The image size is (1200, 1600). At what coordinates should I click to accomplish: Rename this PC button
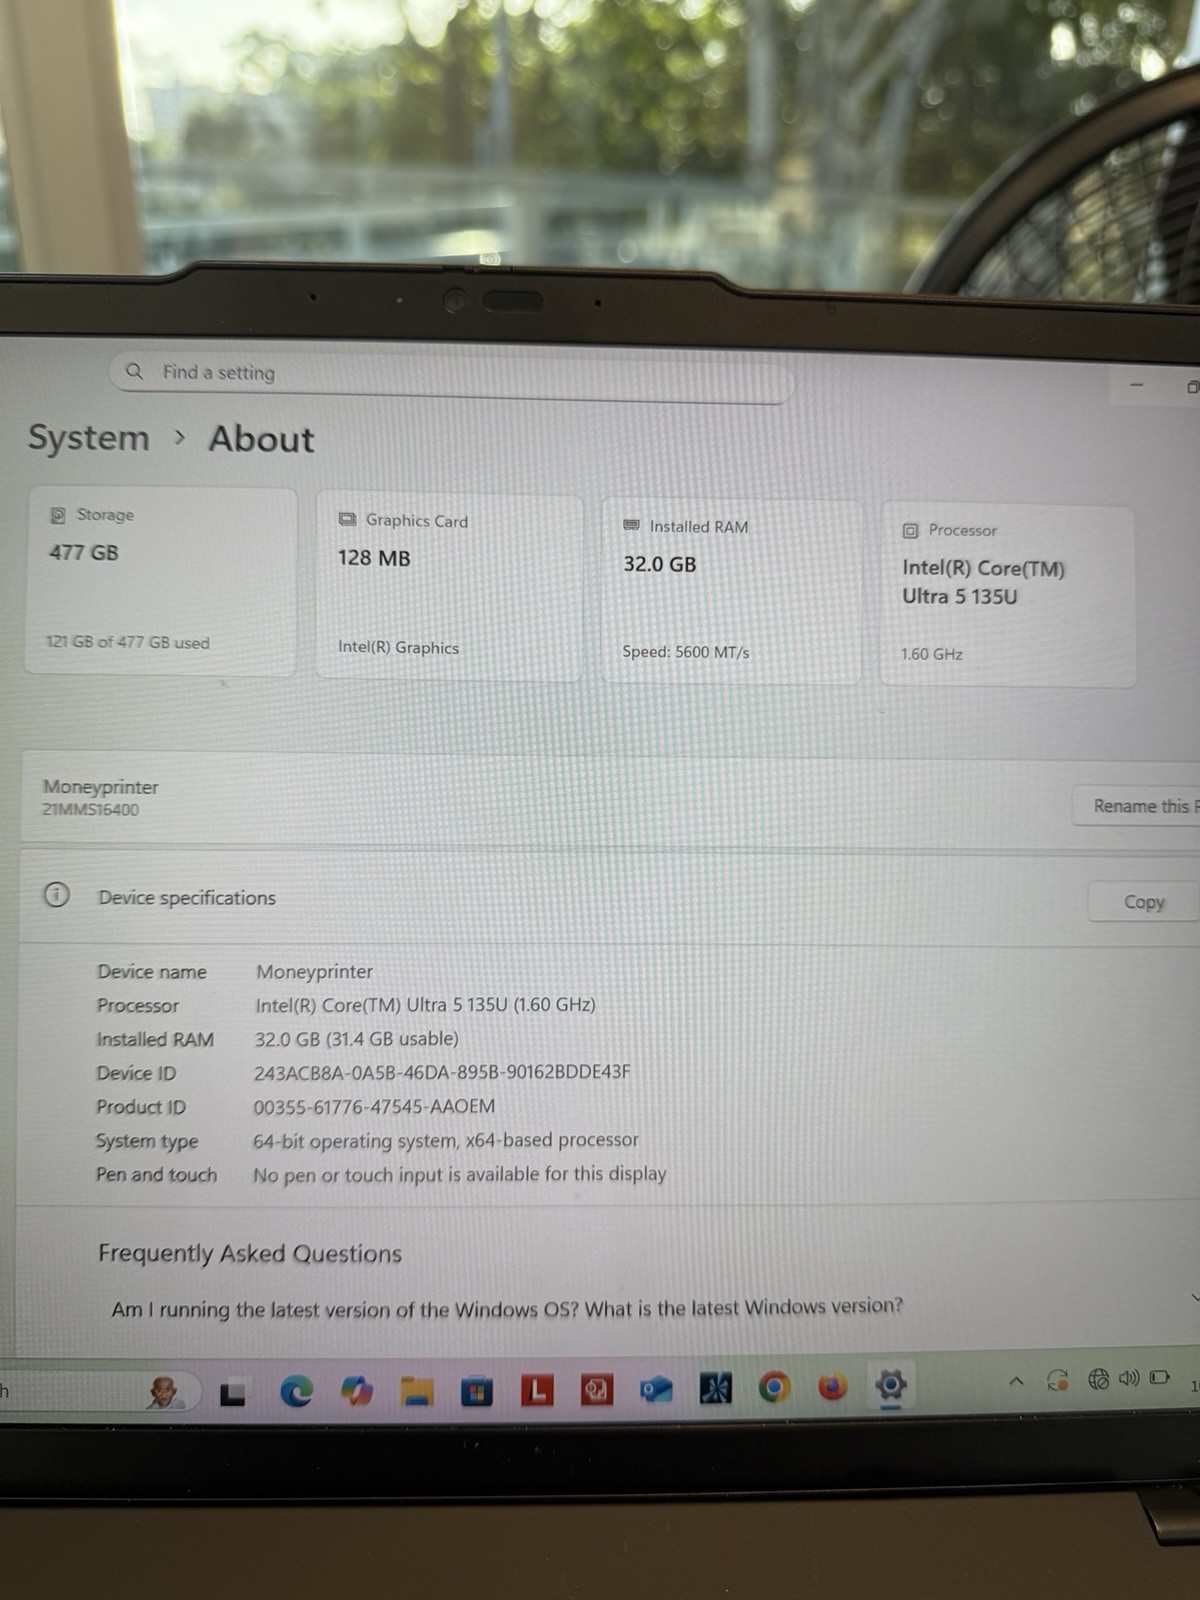tap(1136, 806)
